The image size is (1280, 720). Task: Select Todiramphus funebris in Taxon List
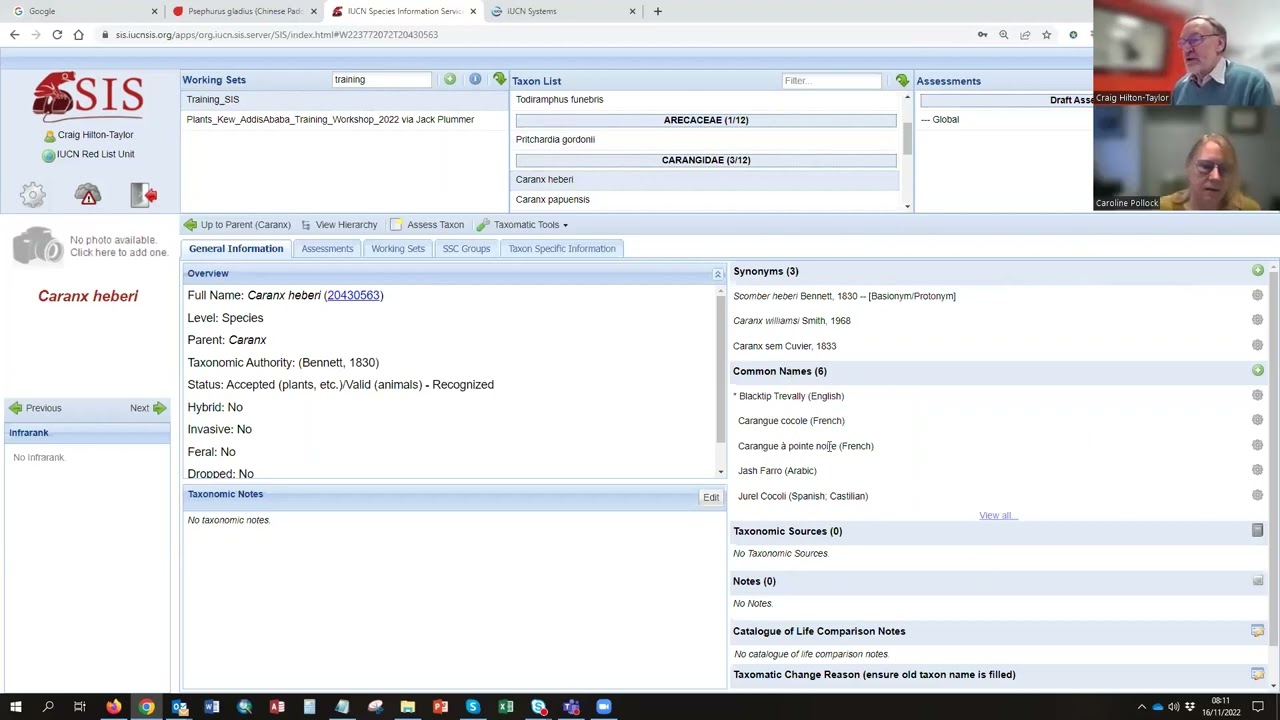pyautogui.click(x=559, y=100)
